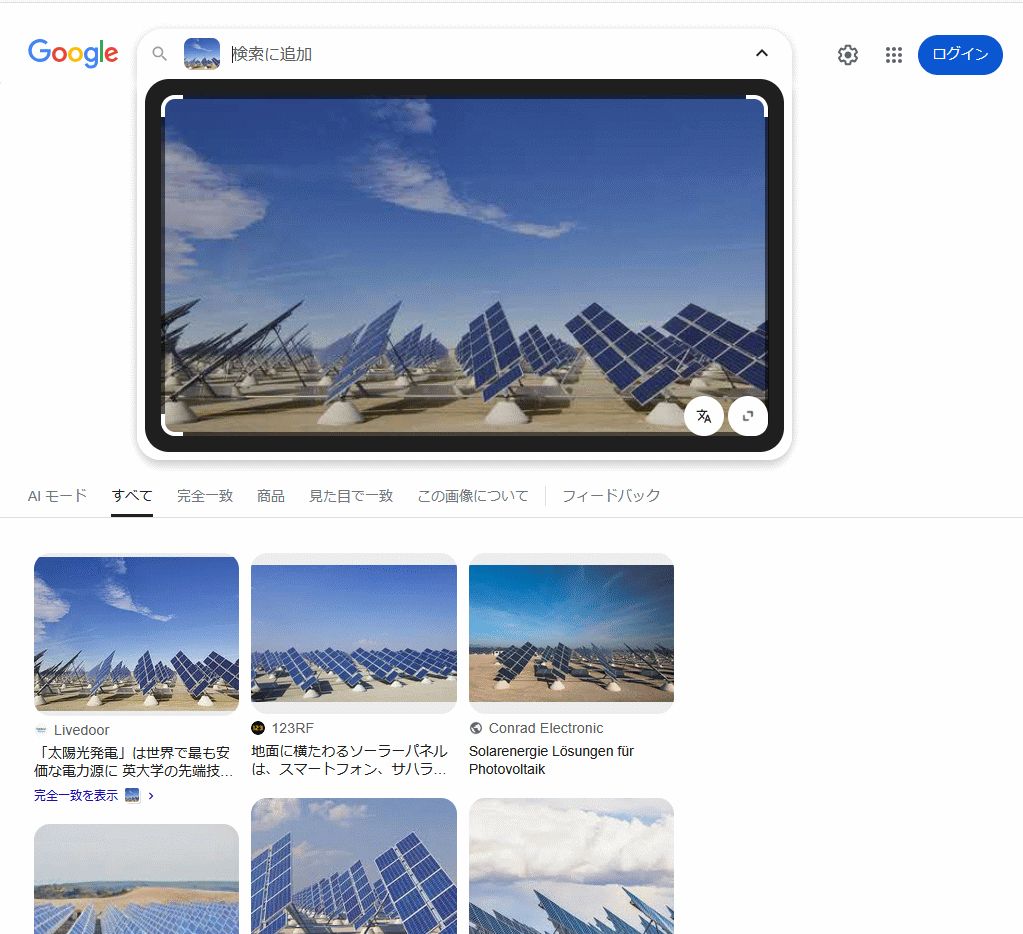Collapse the image preview with chevron
The height and width of the screenshot is (934, 1023).
point(762,54)
